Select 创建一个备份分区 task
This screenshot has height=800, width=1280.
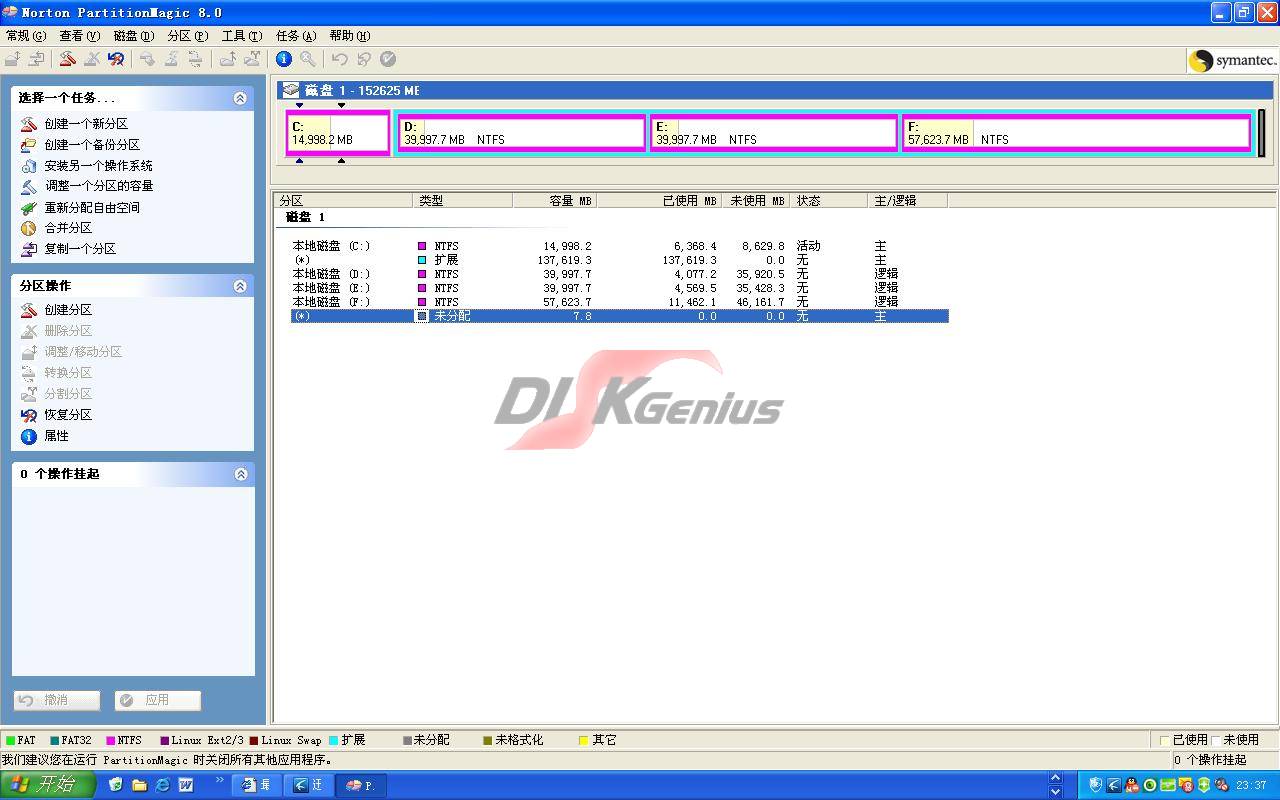point(92,145)
